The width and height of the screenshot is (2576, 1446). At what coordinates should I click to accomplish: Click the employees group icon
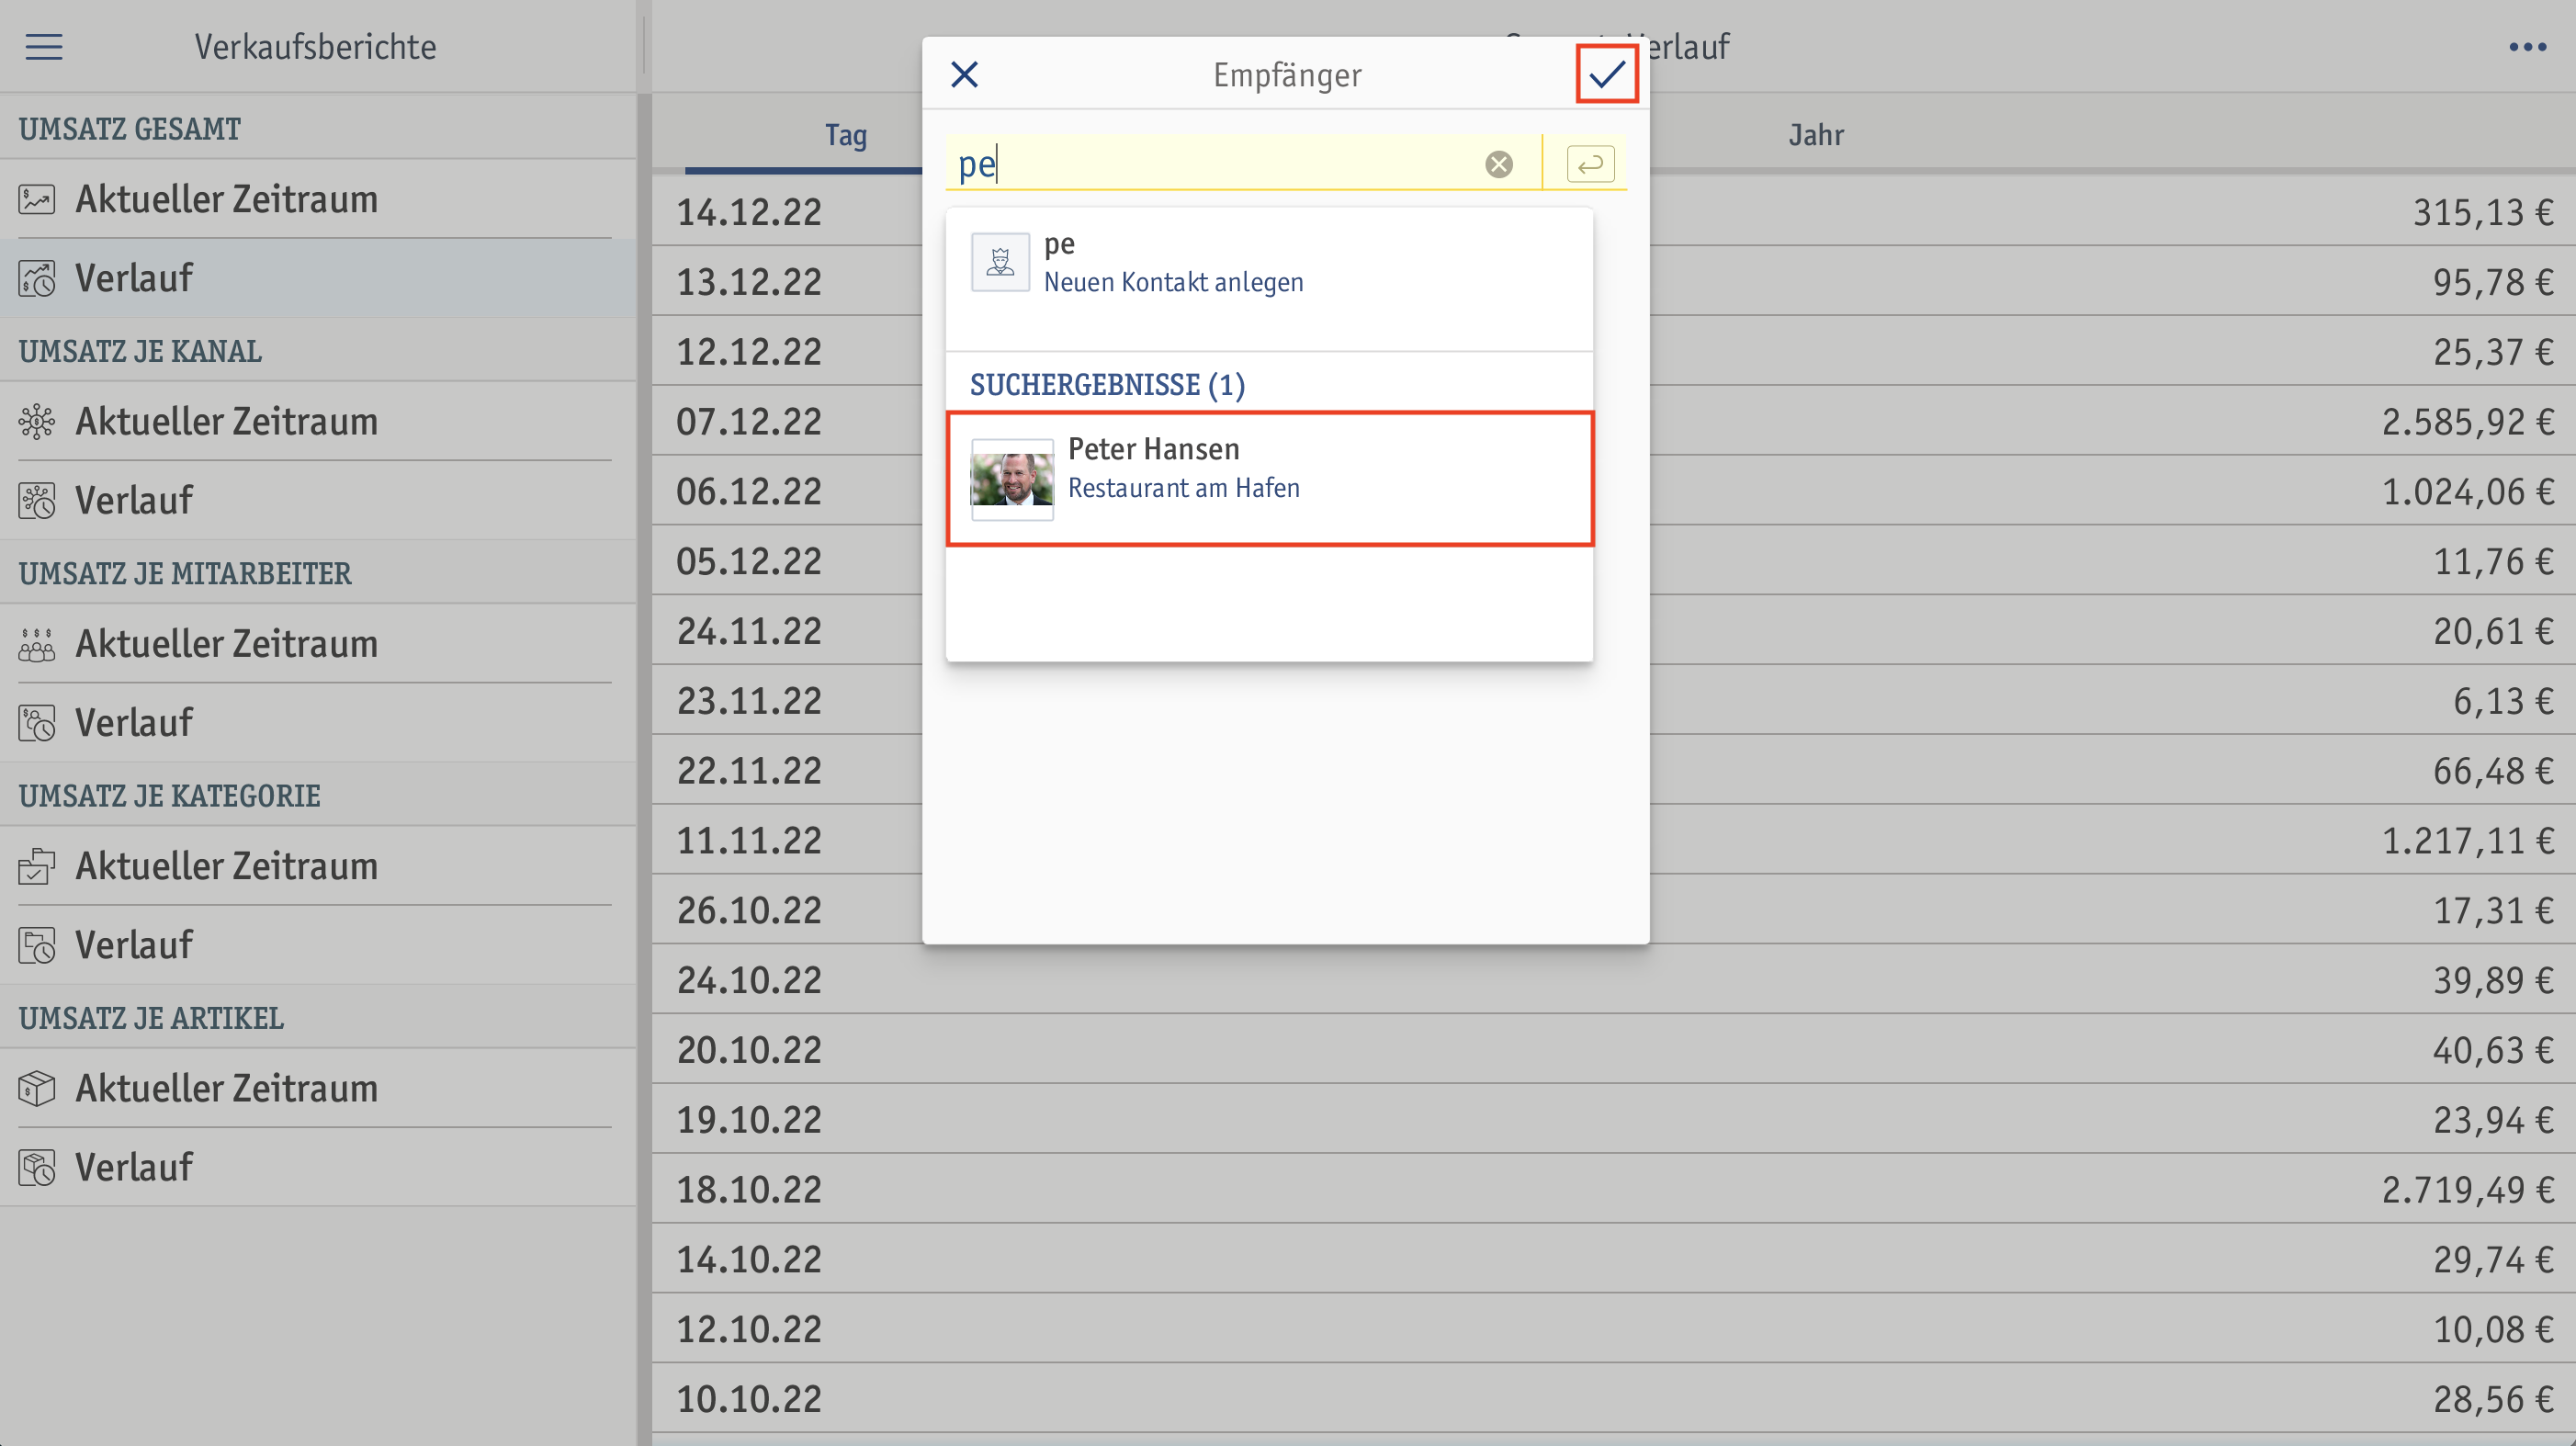click(37, 644)
